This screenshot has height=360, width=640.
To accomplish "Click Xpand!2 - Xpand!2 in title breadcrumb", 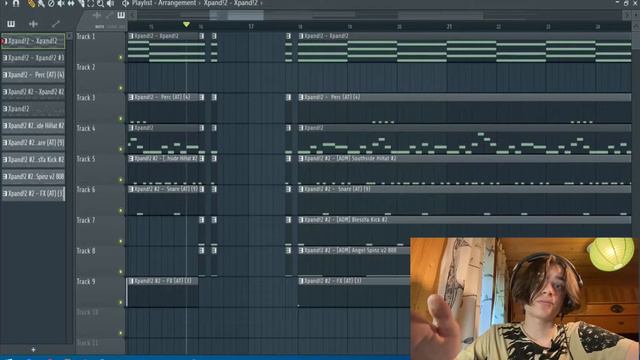I will (231, 3).
